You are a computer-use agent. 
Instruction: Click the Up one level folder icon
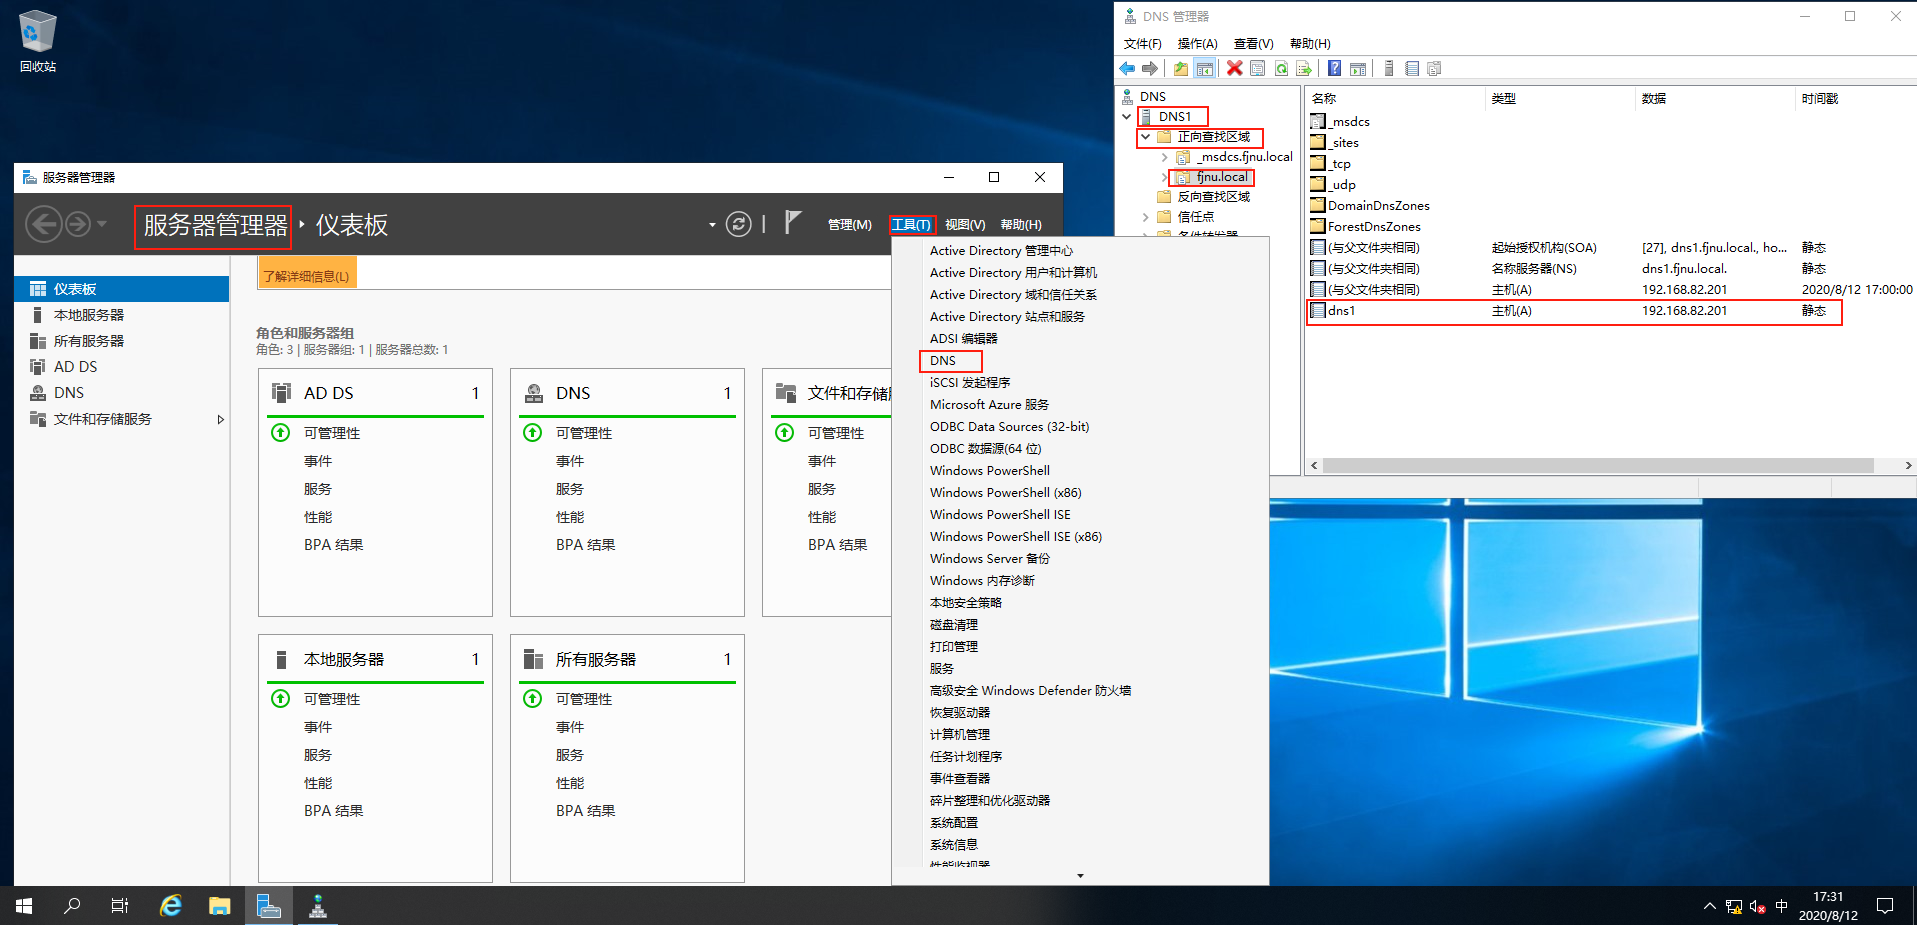pyautogui.click(x=1181, y=69)
